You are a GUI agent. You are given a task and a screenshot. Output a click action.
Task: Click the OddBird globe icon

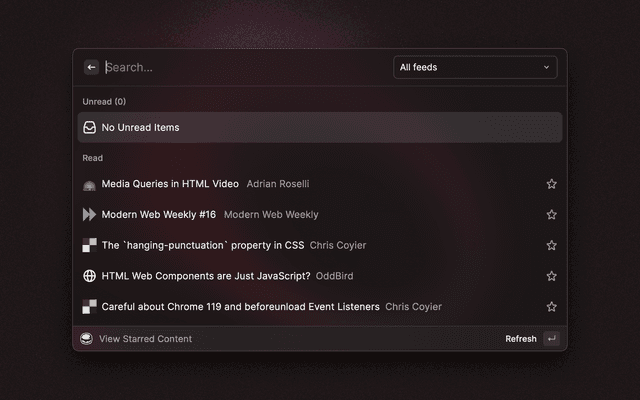coord(89,276)
